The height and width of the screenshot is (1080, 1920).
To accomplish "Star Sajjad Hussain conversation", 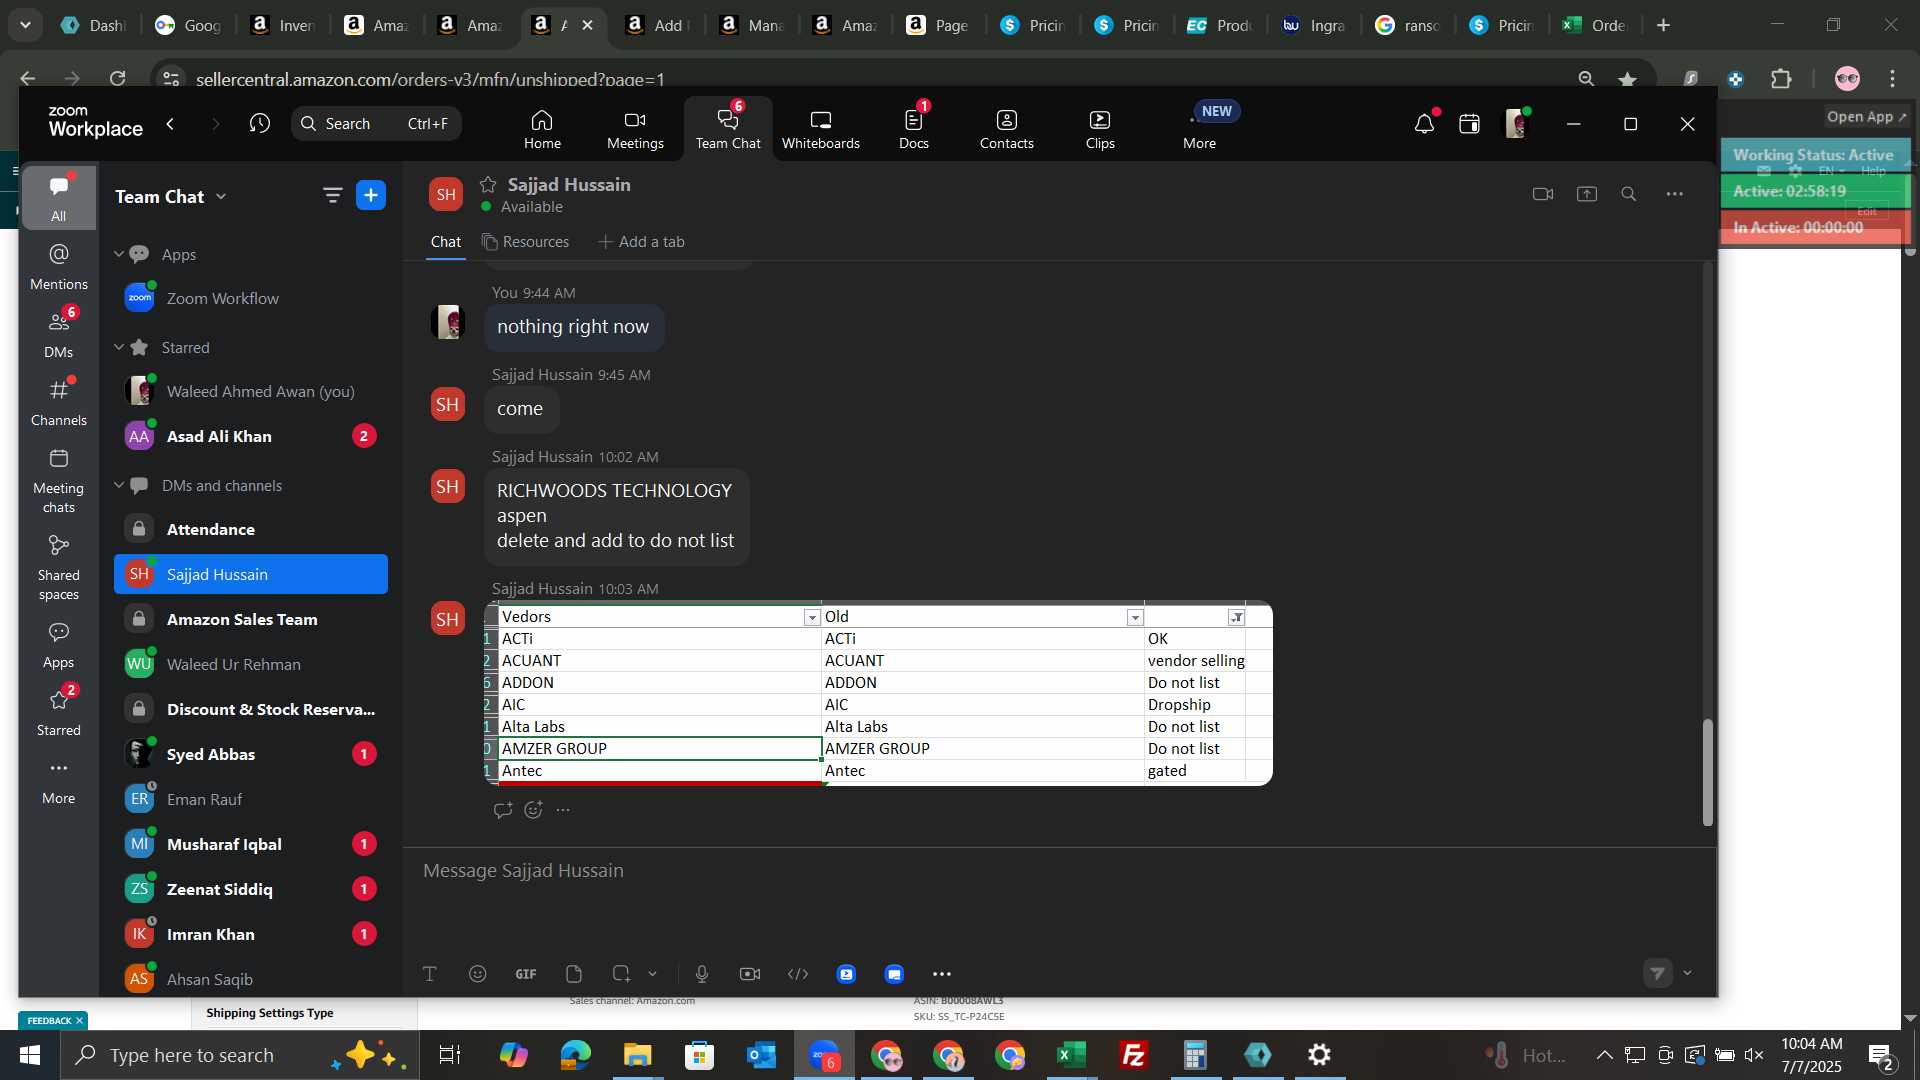I will (488, 184).
